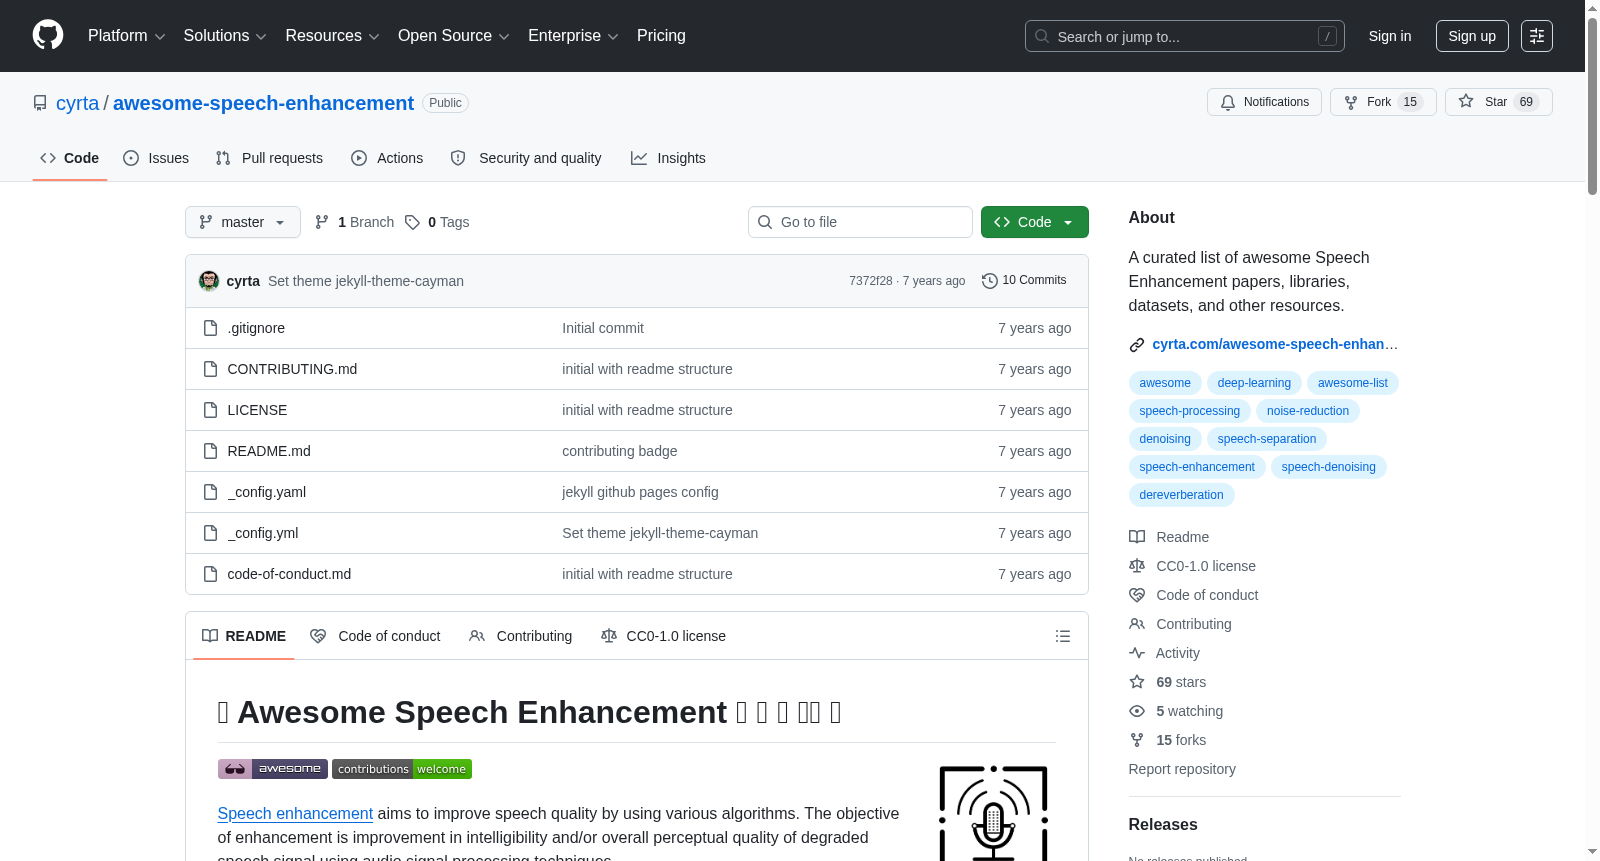This screenshot has width=1600, height=861.
Task: Click the repository icon before cyrta
Action: 40,103
